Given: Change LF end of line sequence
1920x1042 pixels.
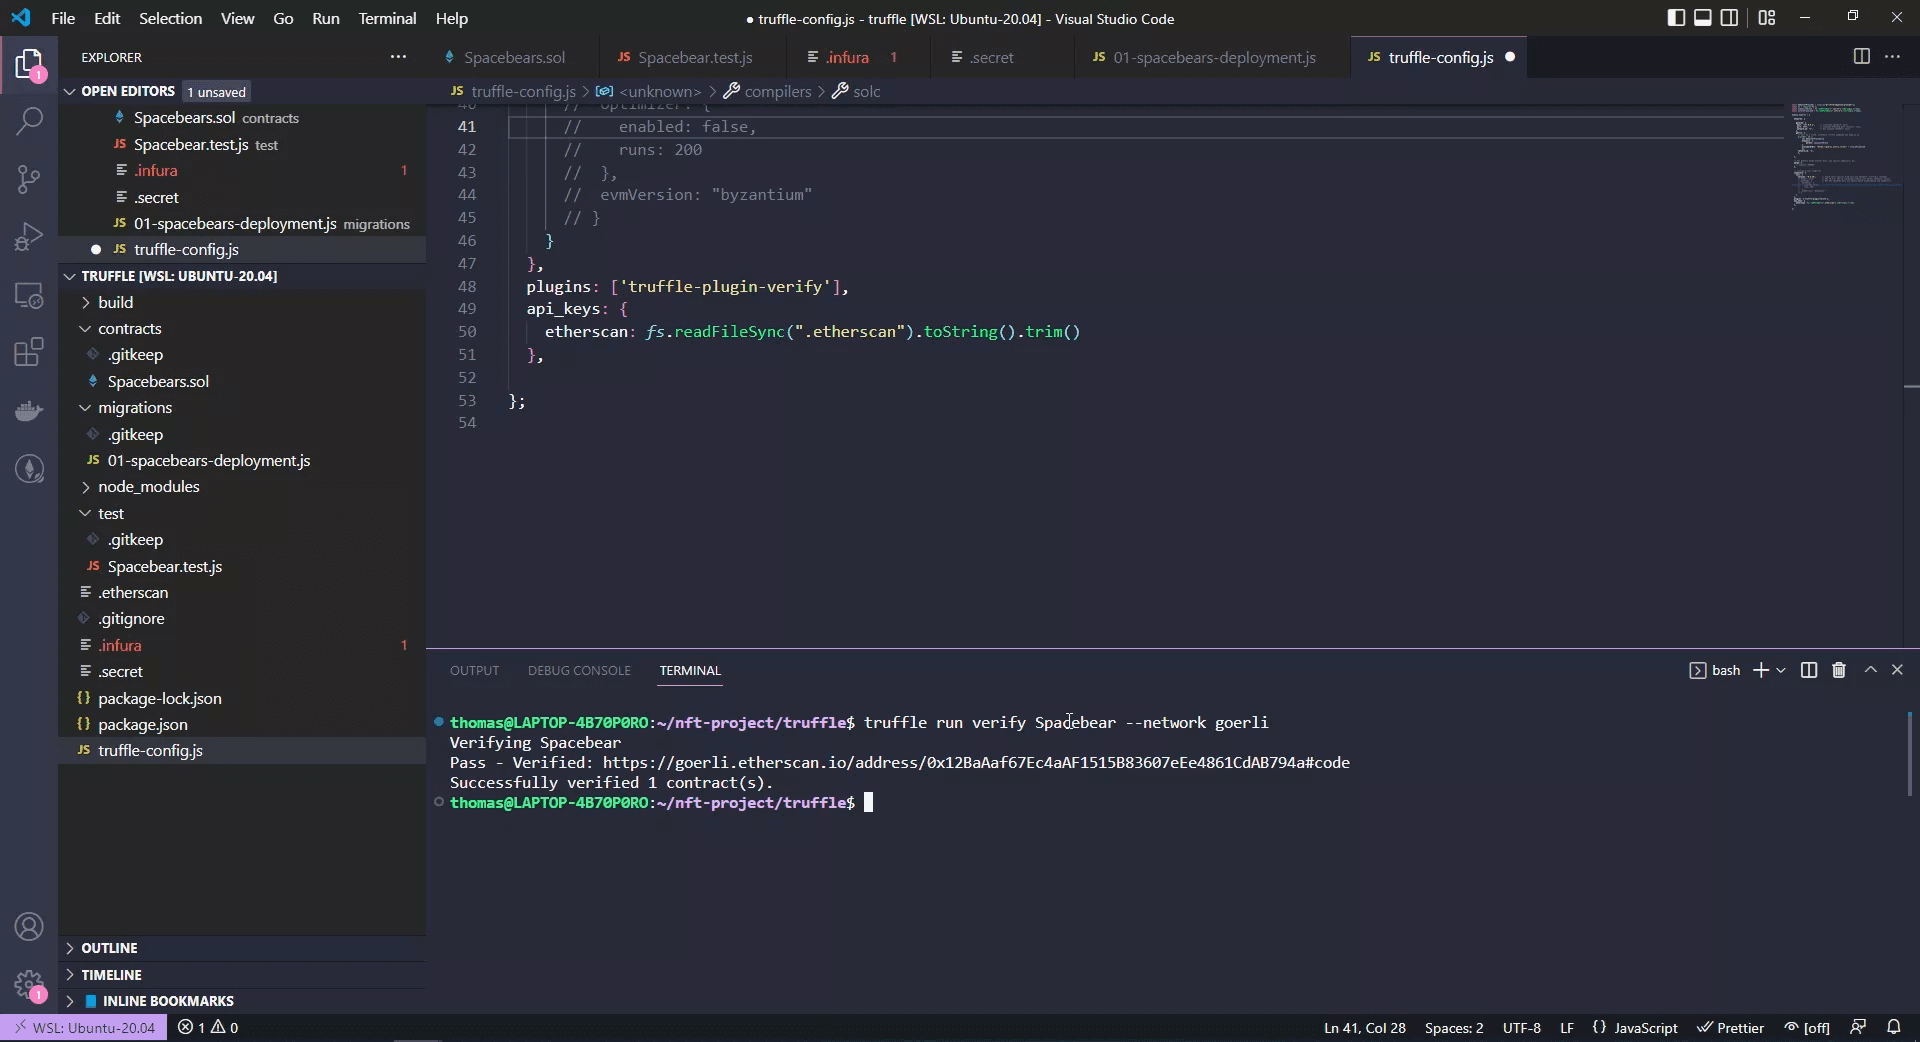Looking at the screenshot, I should coord(1567,1027).
